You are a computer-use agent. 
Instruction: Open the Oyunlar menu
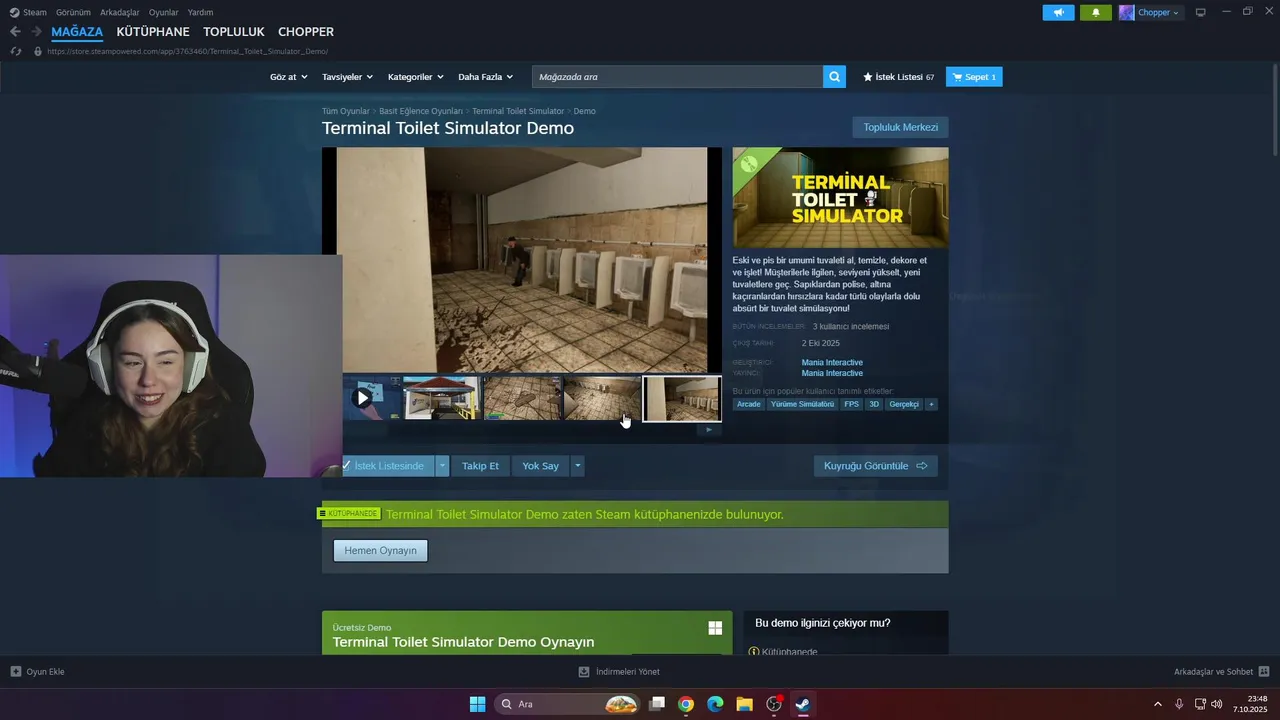click(x=164, y=12)
